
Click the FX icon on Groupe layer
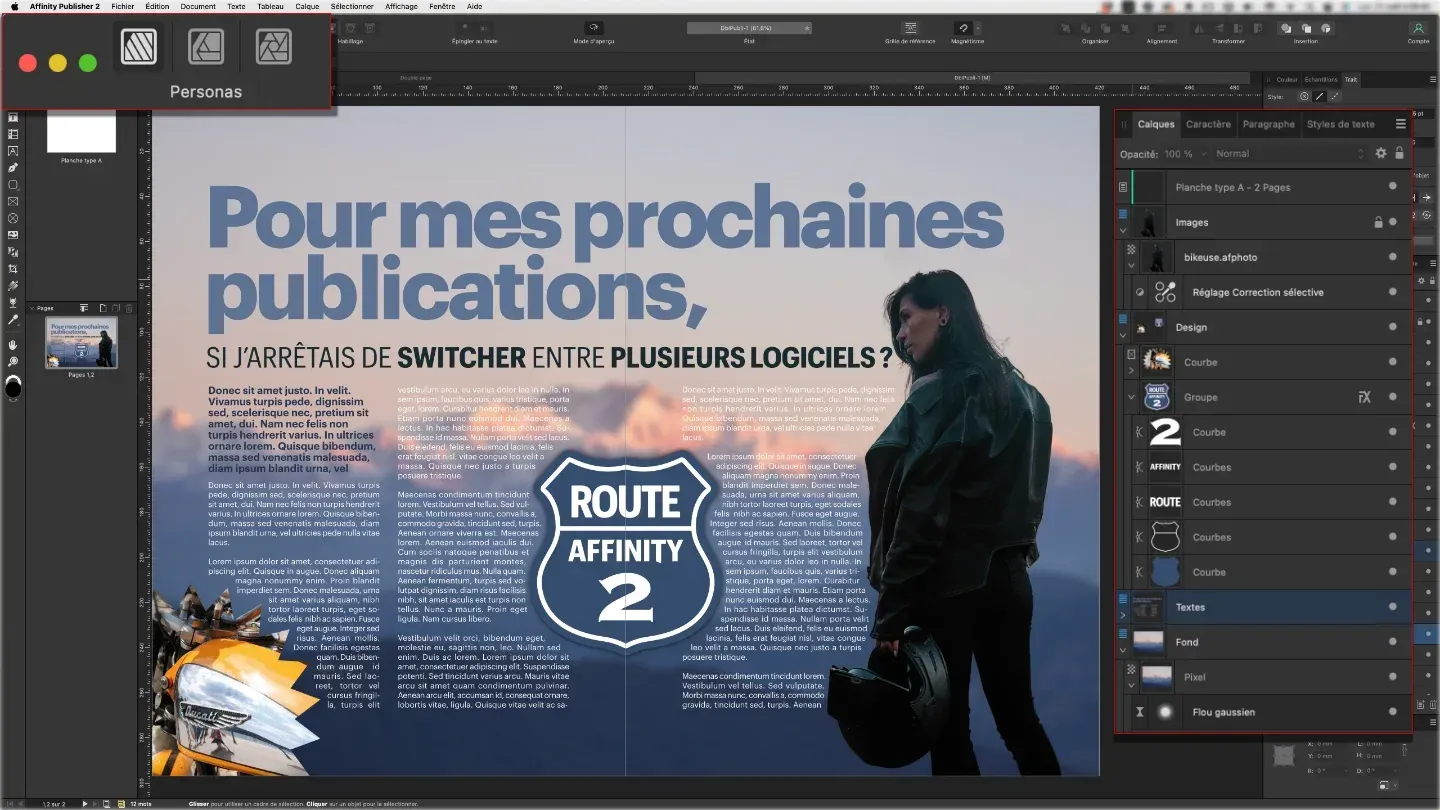tap(1364, 397)
